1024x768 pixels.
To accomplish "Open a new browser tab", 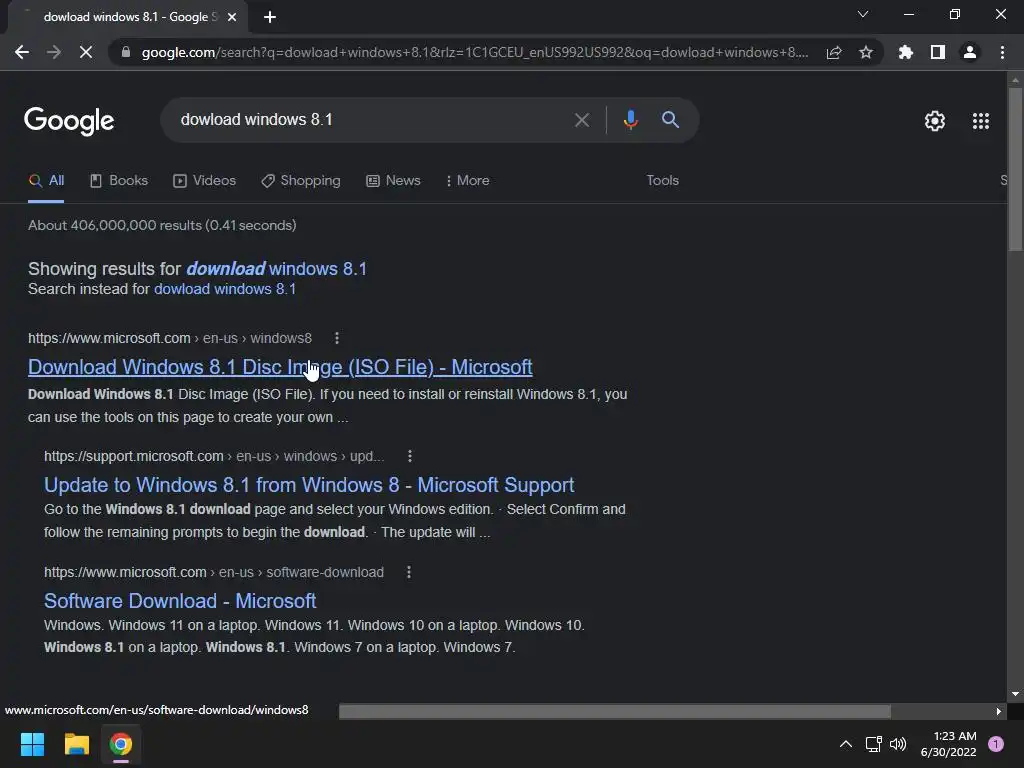I will coord(270,17).
